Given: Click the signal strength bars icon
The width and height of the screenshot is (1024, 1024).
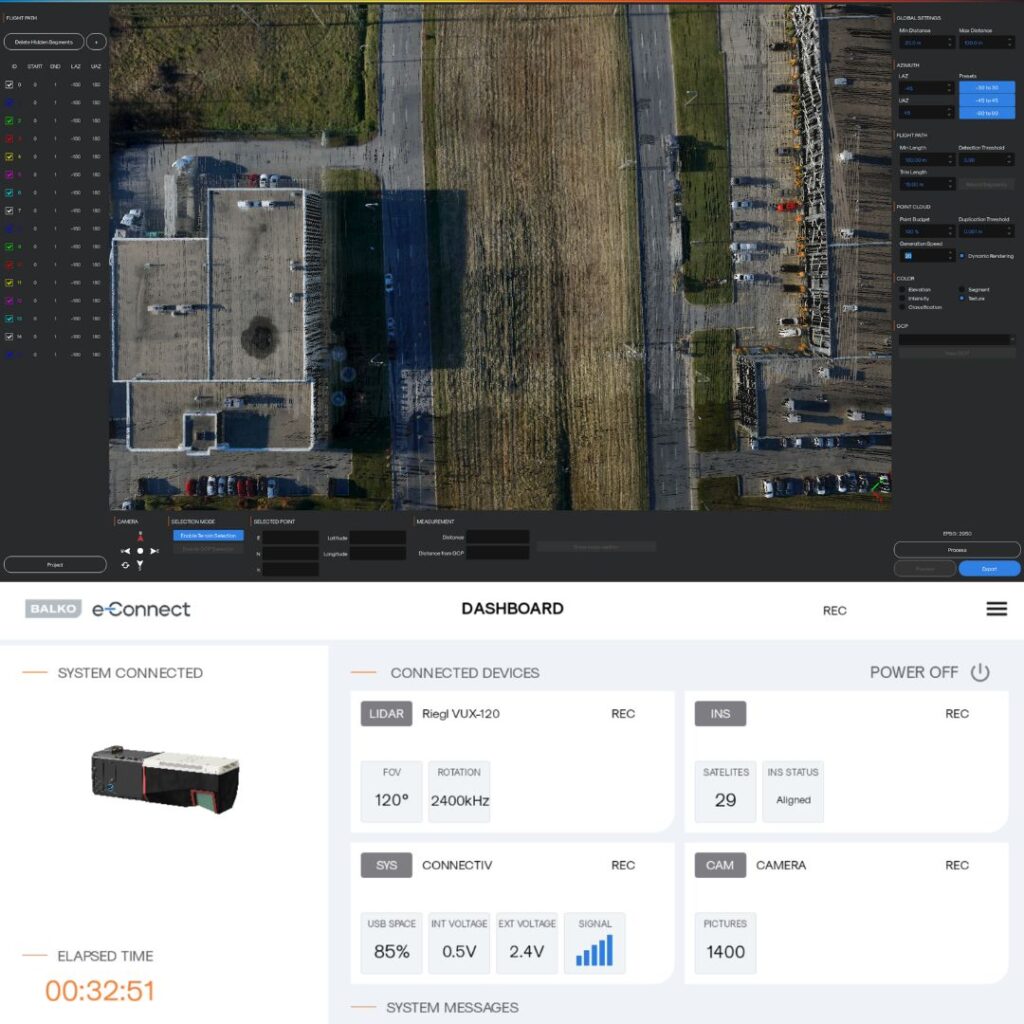Looking at the screenshot, I should (x=594, y=950).
